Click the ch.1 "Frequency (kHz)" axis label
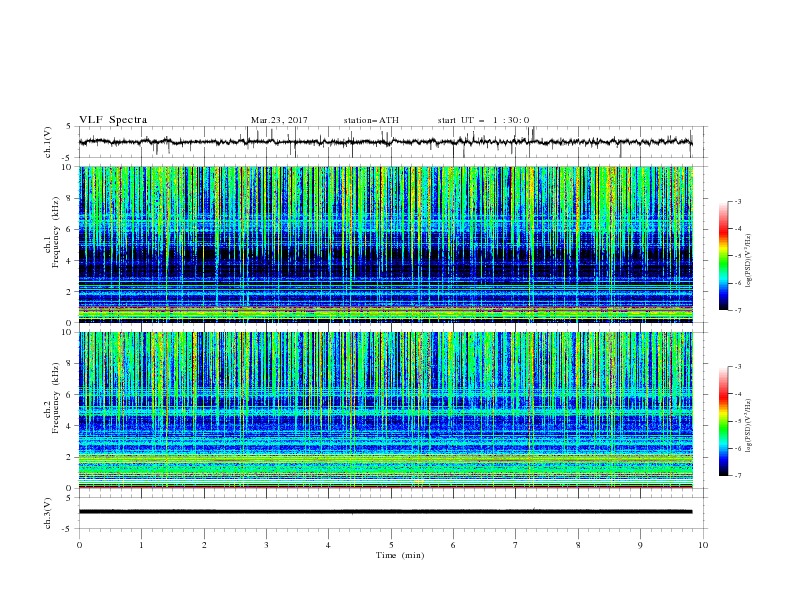Screen dimensions: 792x612 pyautogui.click(x=56, y=234)
